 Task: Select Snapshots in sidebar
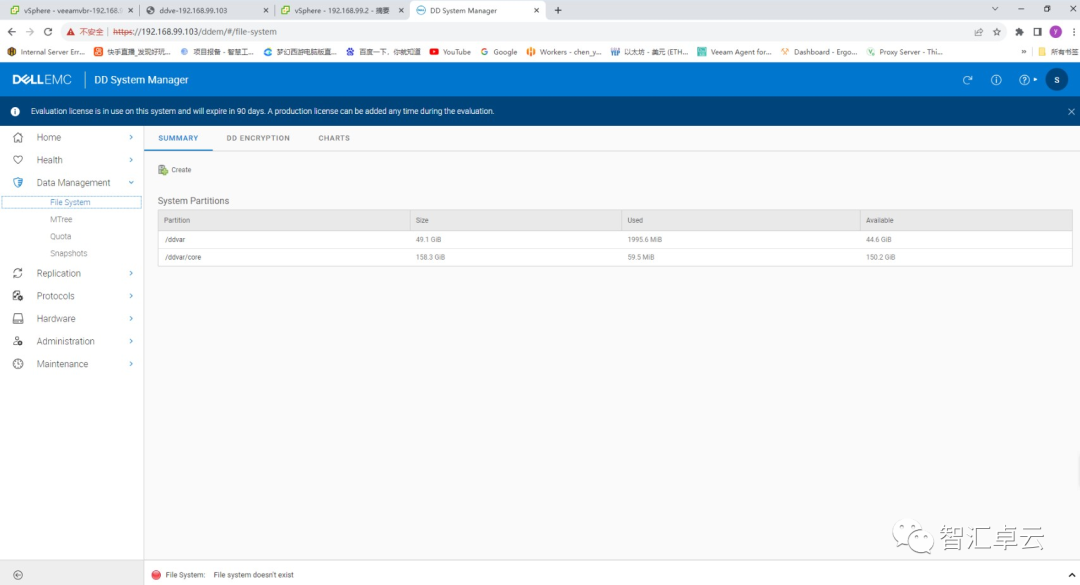(69, 254)
